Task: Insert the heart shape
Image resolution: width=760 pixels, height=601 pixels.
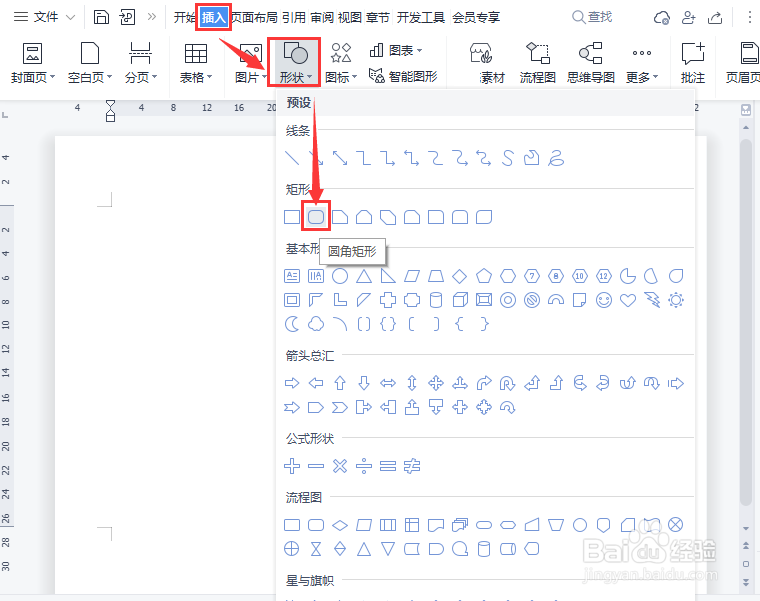Action: [628, 300]
